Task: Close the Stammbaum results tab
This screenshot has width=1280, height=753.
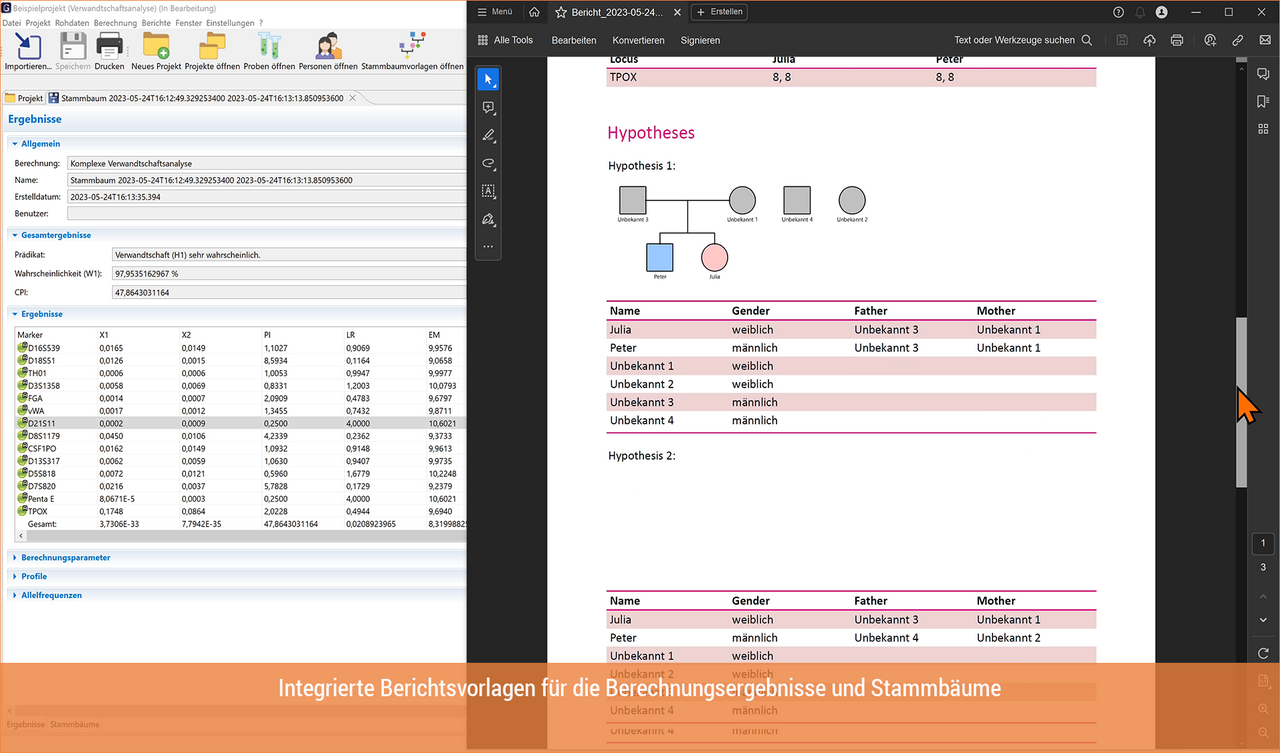Action: point(352,98)
